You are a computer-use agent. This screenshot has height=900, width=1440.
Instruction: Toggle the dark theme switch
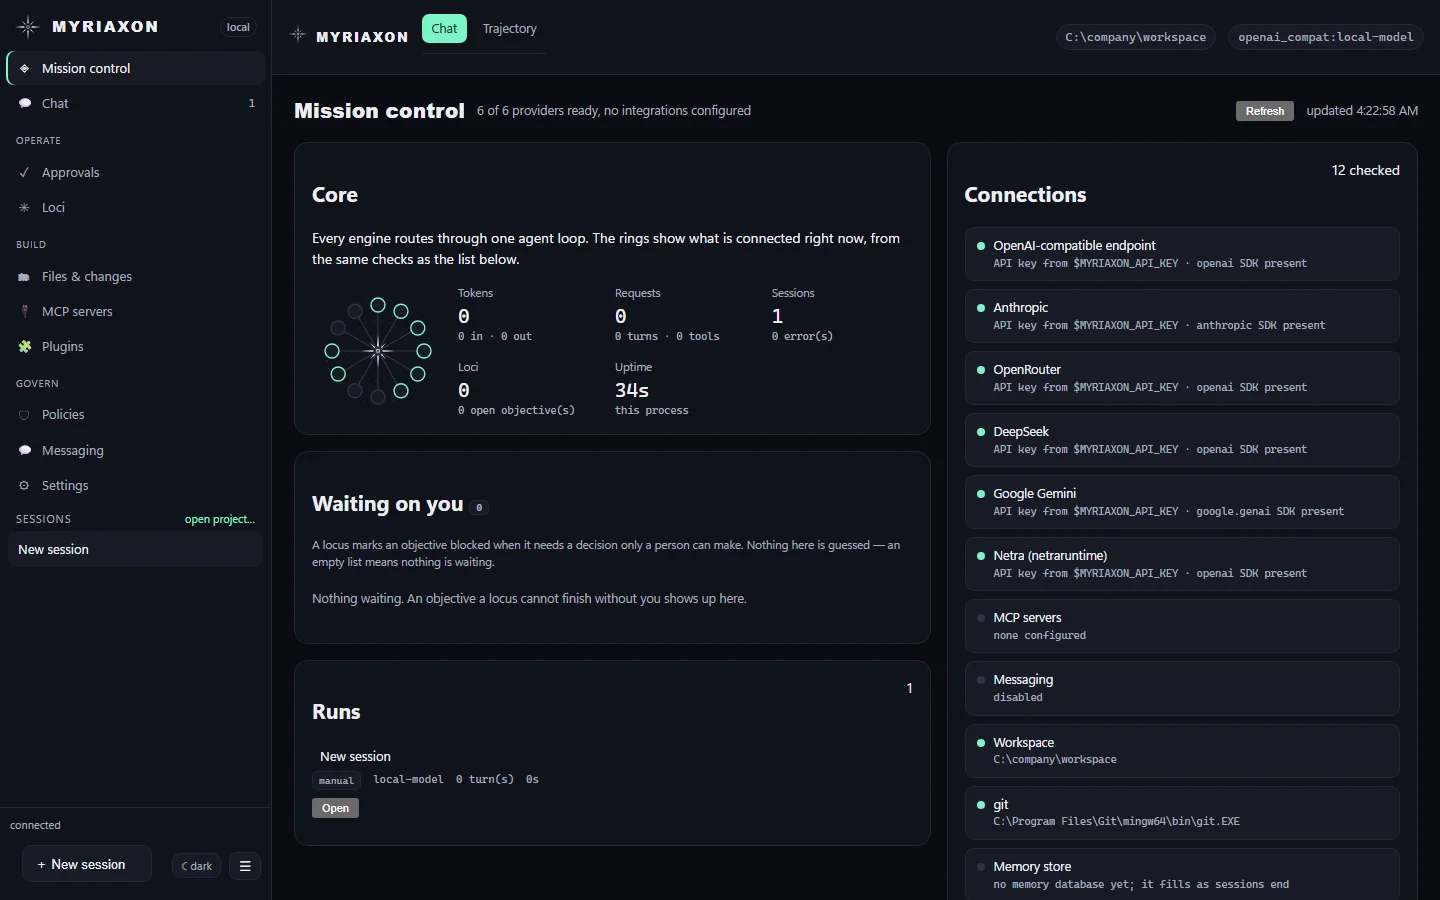[196, 866]
